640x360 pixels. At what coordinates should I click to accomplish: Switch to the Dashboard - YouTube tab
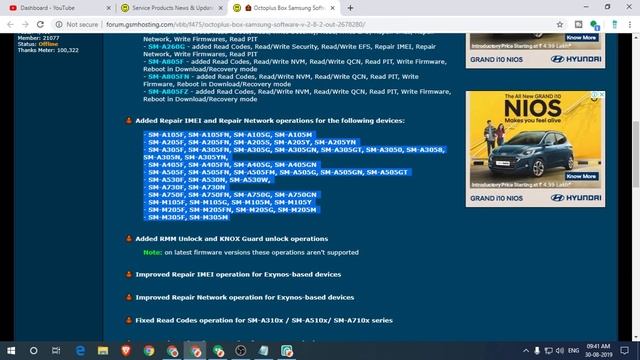coord(57,8)
